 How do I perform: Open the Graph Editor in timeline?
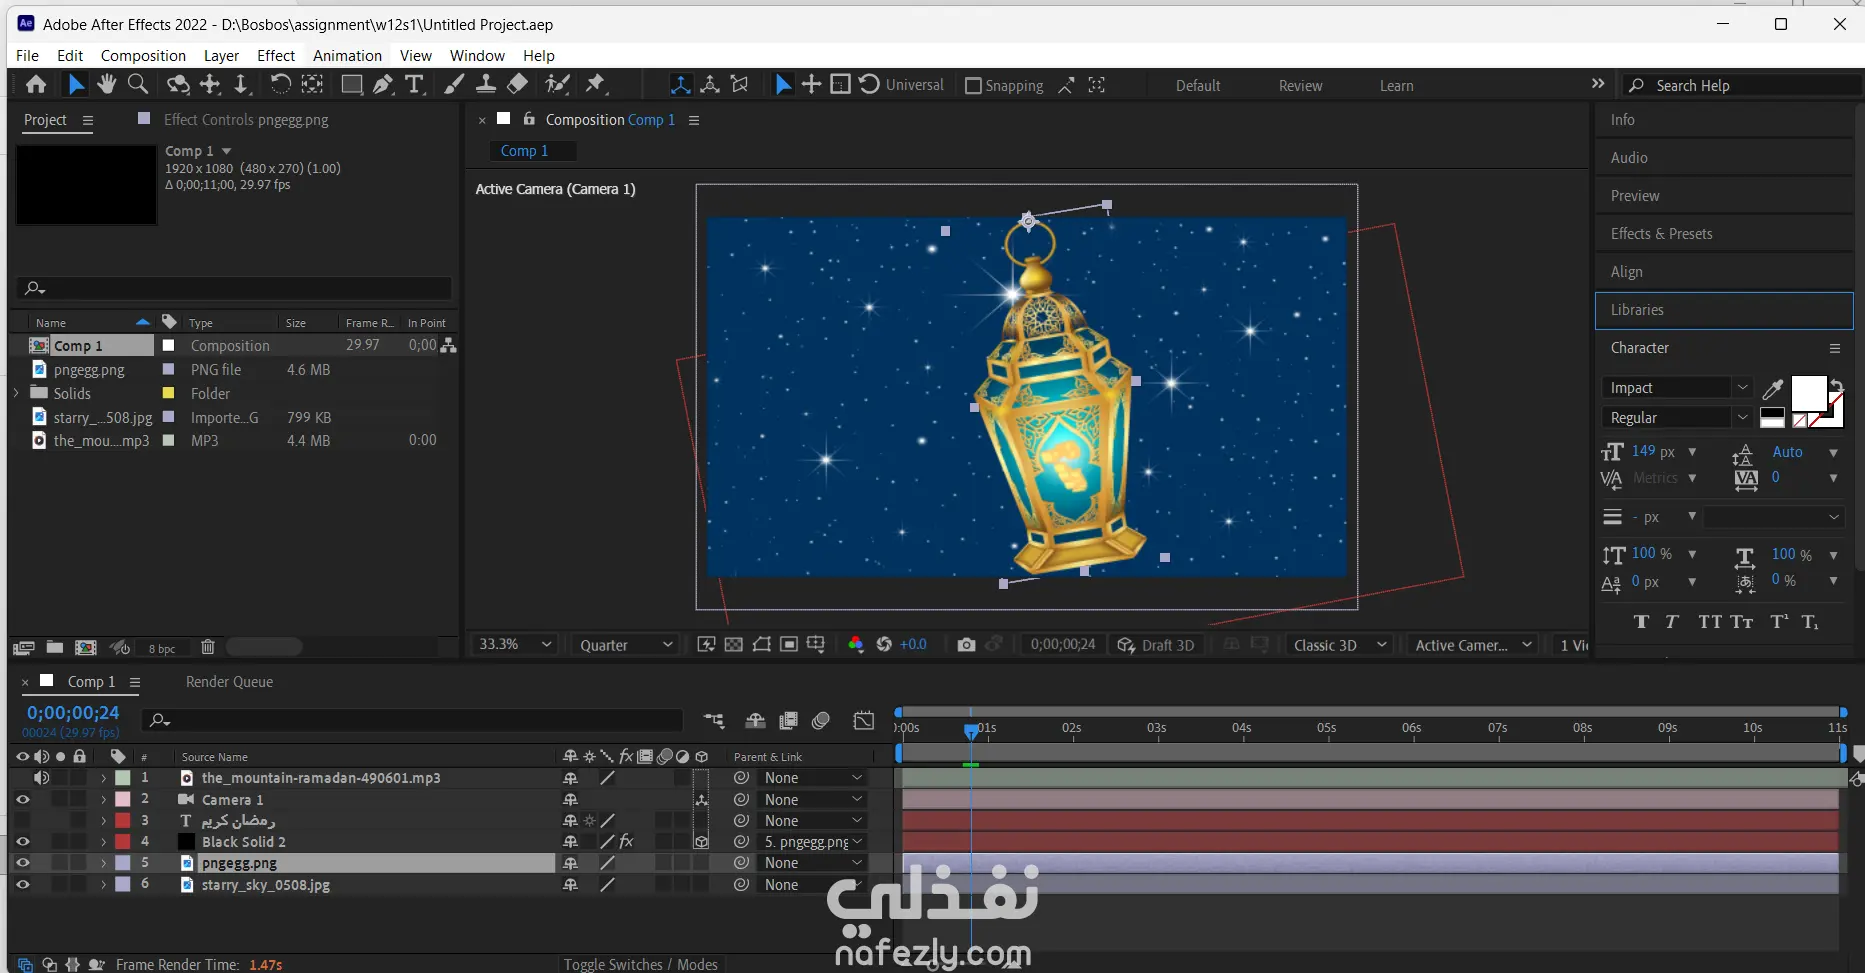point(864,720)
